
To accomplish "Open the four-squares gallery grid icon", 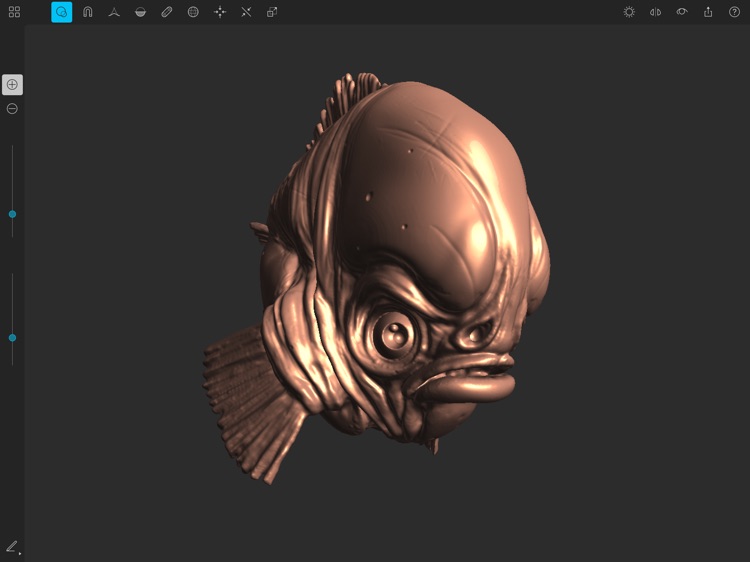I will [x=14, y=12].
